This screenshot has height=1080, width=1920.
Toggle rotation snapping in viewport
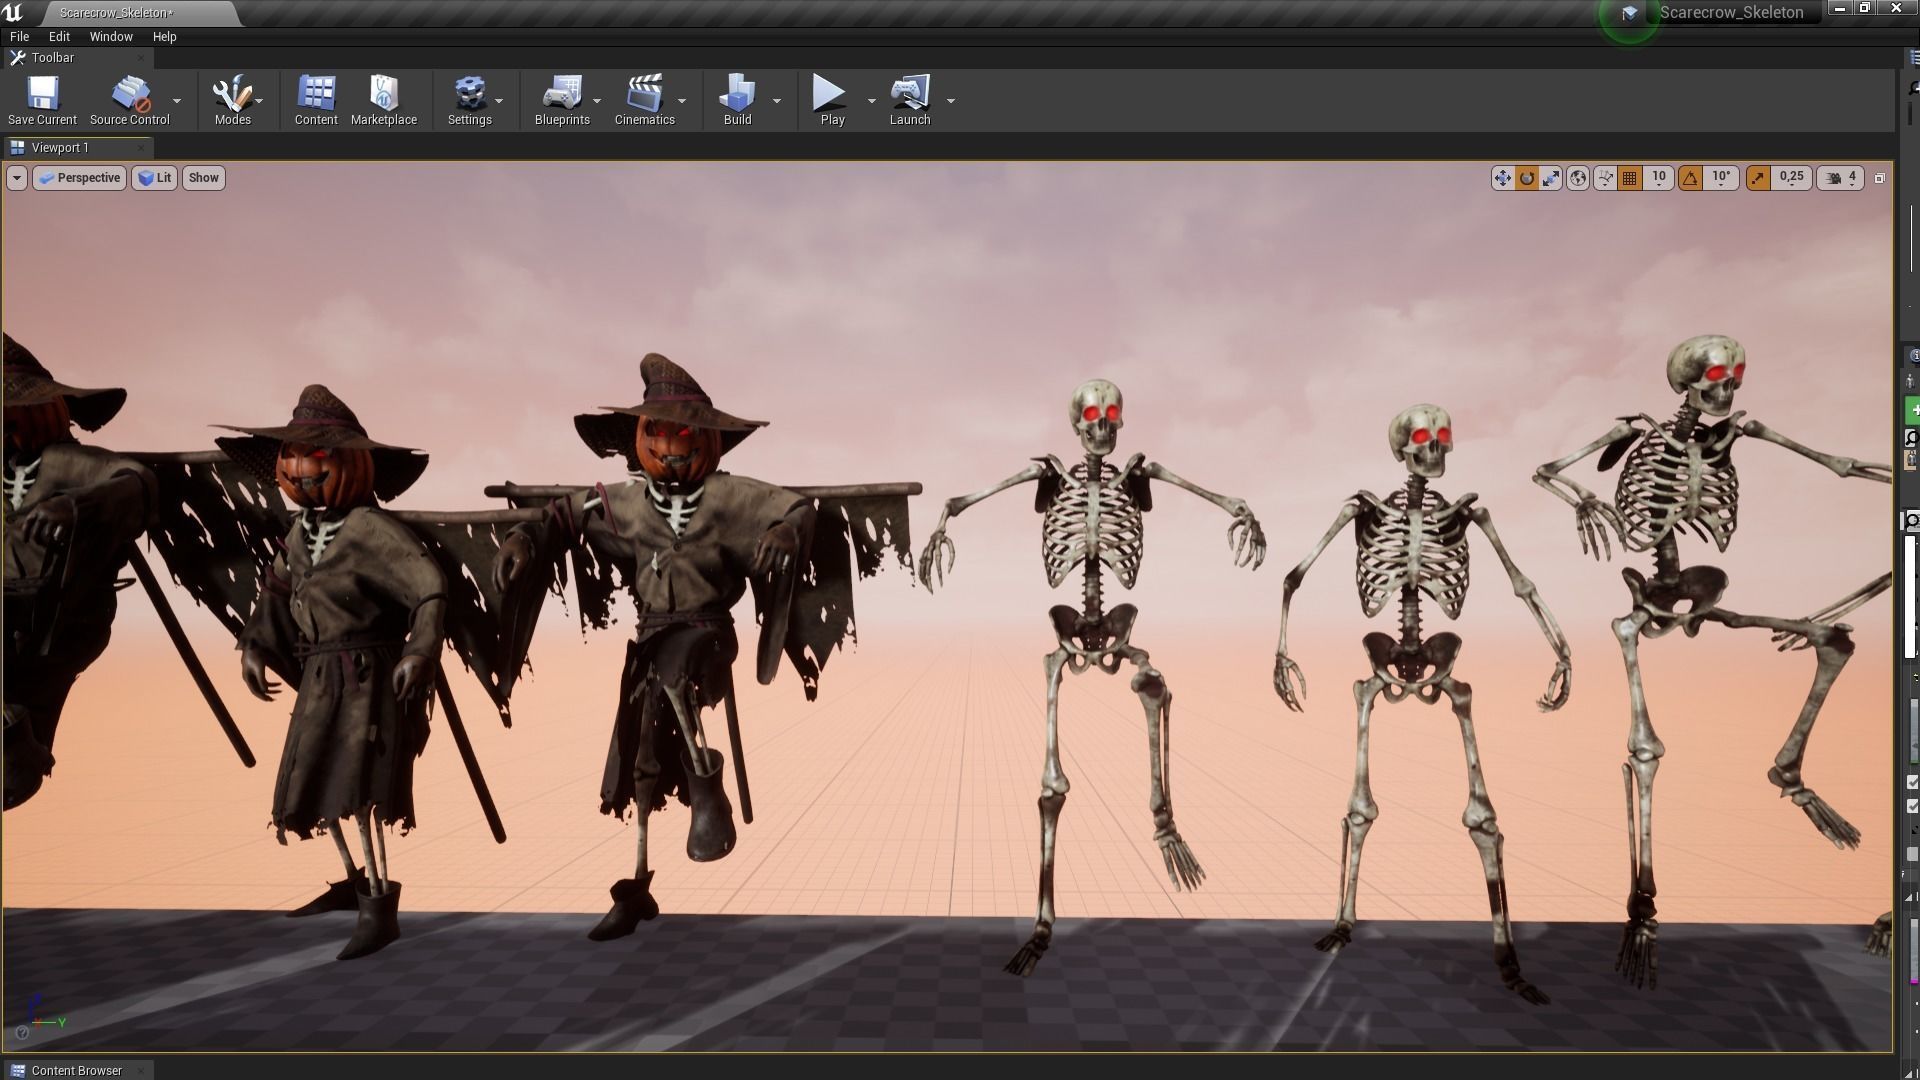pyautogui.click(x=1690, y=178)
